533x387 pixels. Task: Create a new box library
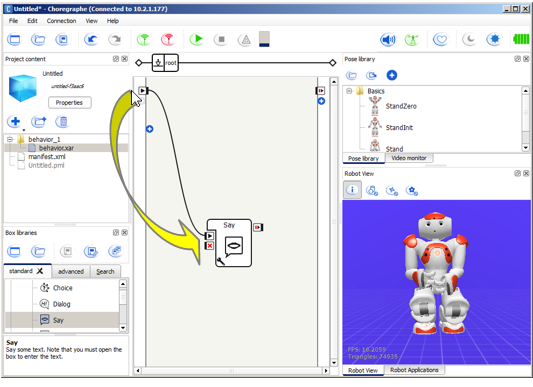pos(14,252)
